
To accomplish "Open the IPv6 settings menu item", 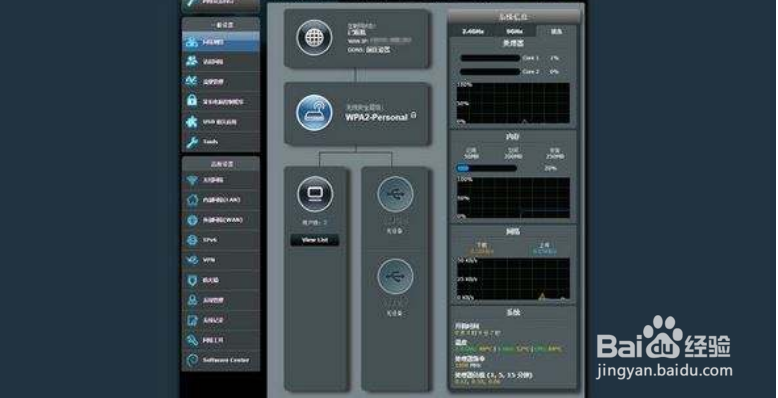I will tap(221, 240).
